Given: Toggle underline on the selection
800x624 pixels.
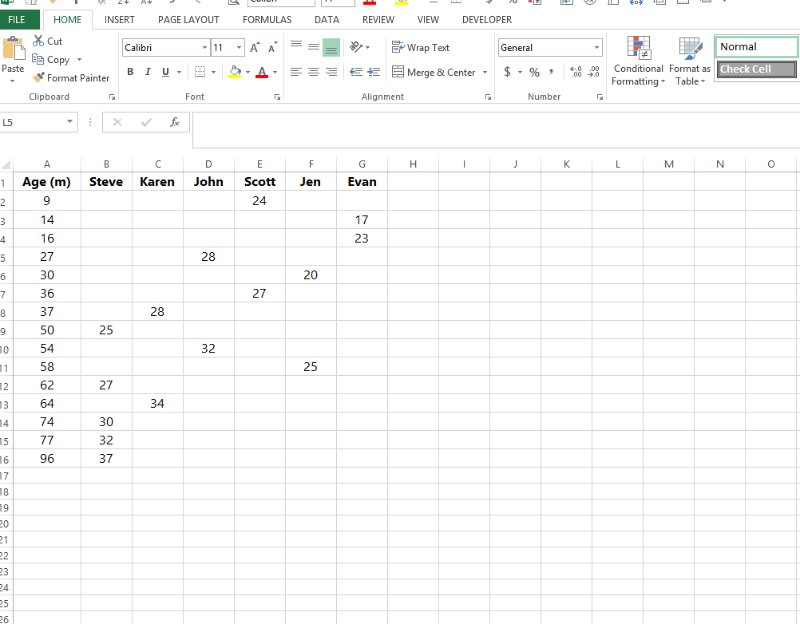Looking at the screenshot, I should 163,72.
